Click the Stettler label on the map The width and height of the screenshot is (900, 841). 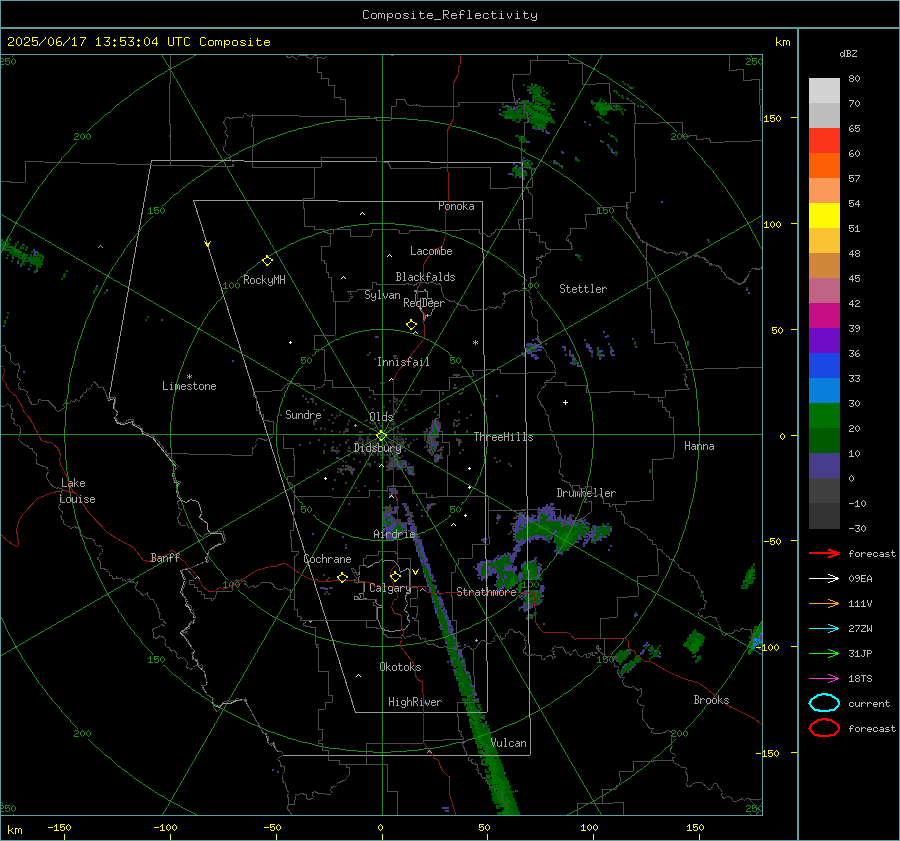pos(583,289)
